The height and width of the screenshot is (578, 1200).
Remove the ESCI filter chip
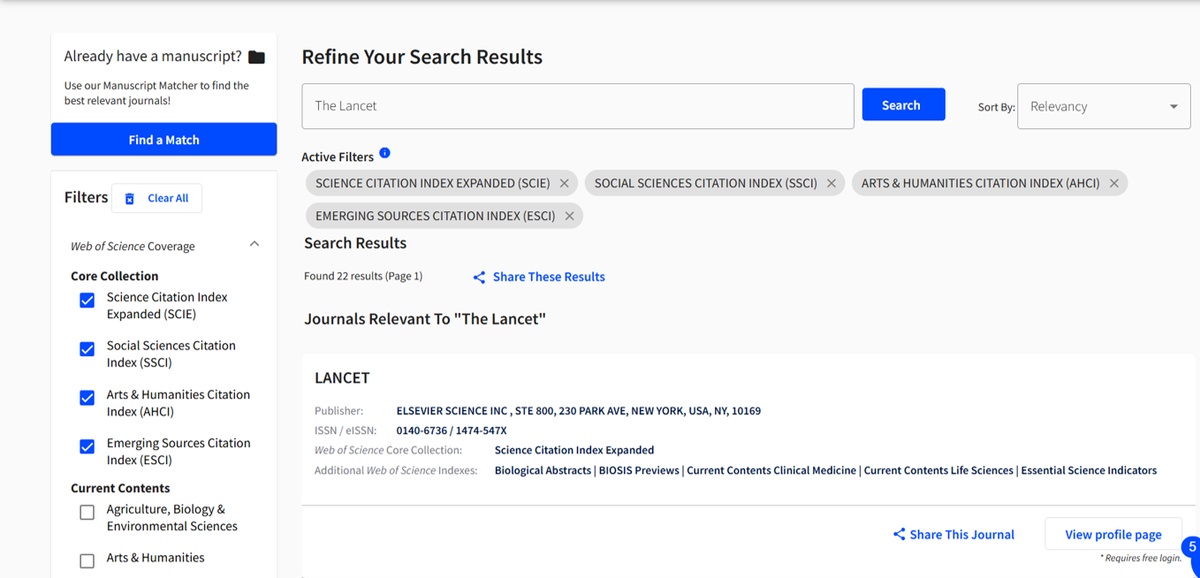[569, 216]
